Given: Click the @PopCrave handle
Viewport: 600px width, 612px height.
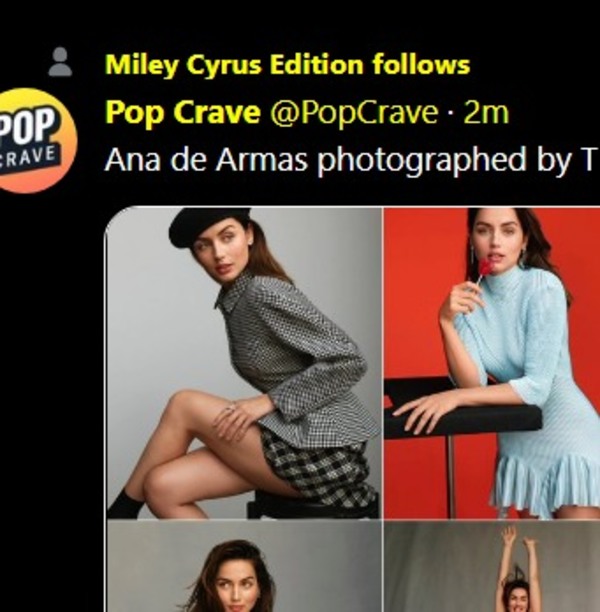Looking at the screenshot, I should [353, 113].
